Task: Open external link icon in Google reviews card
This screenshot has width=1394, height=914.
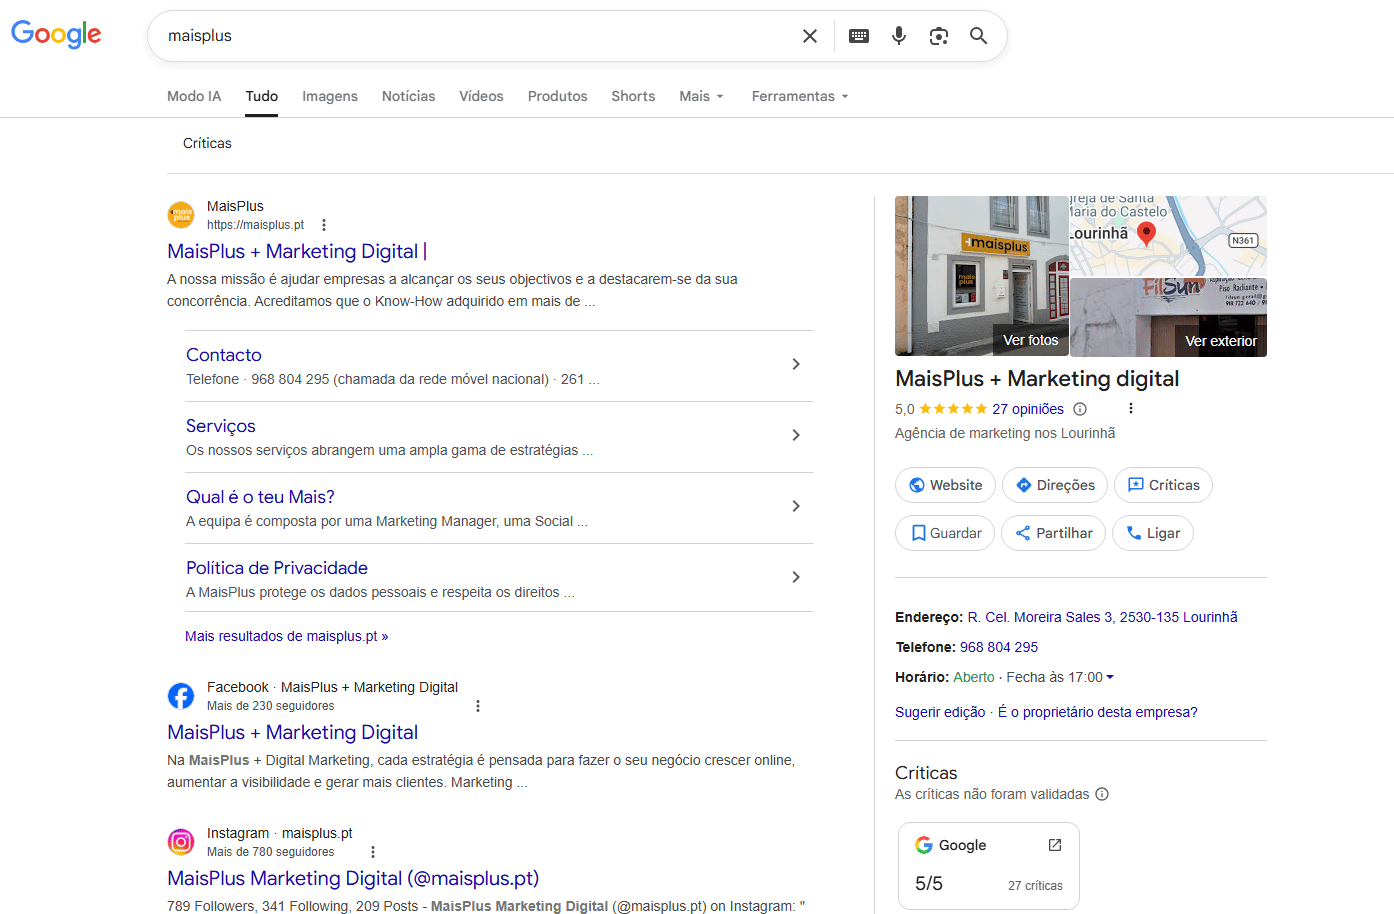Action: pyautogui.click(x=1055, y=845)
